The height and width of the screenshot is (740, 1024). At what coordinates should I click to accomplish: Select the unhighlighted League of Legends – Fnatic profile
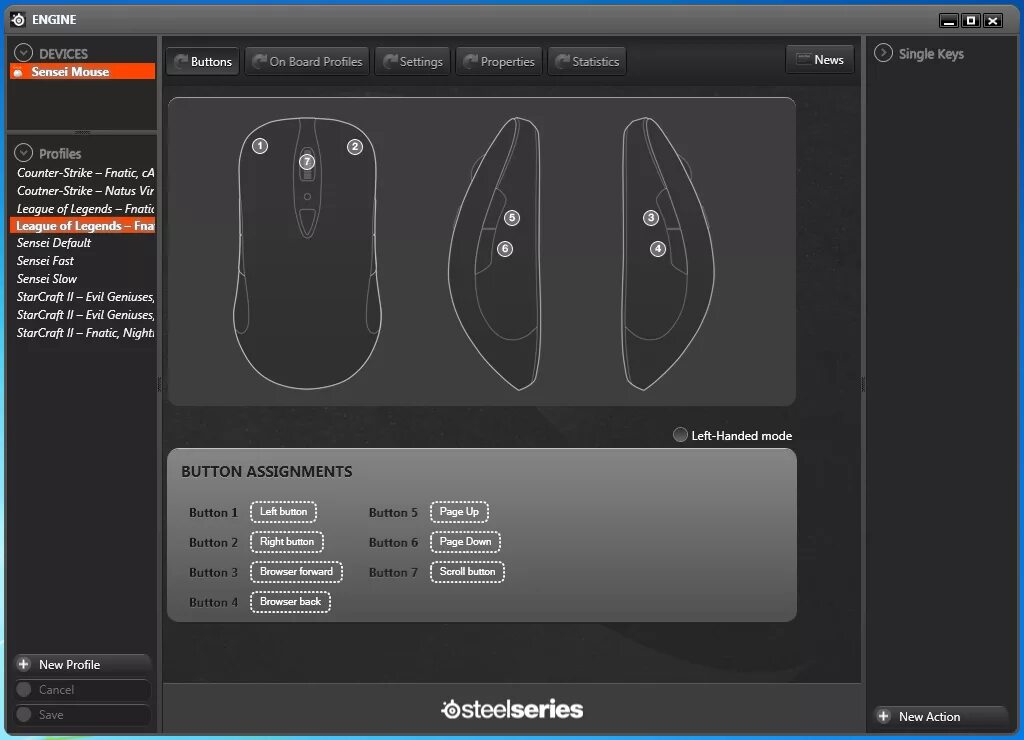click(x=85, y=208)
